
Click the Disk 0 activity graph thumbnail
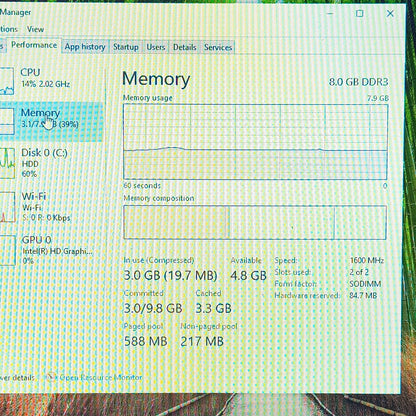click(7, 163)
